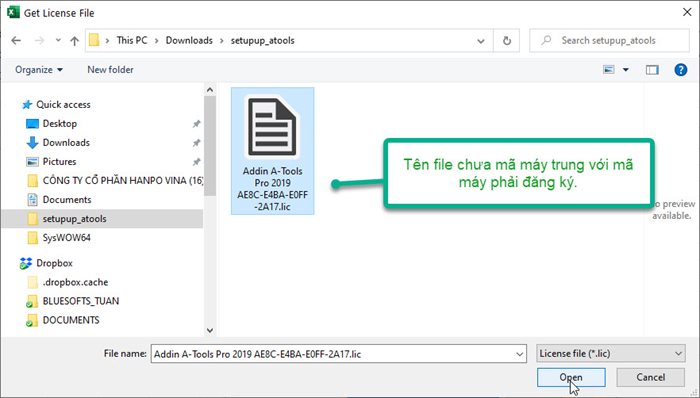Open SysWOW64 folder in sidebar

pyautogui.click(x=67, y=238)
